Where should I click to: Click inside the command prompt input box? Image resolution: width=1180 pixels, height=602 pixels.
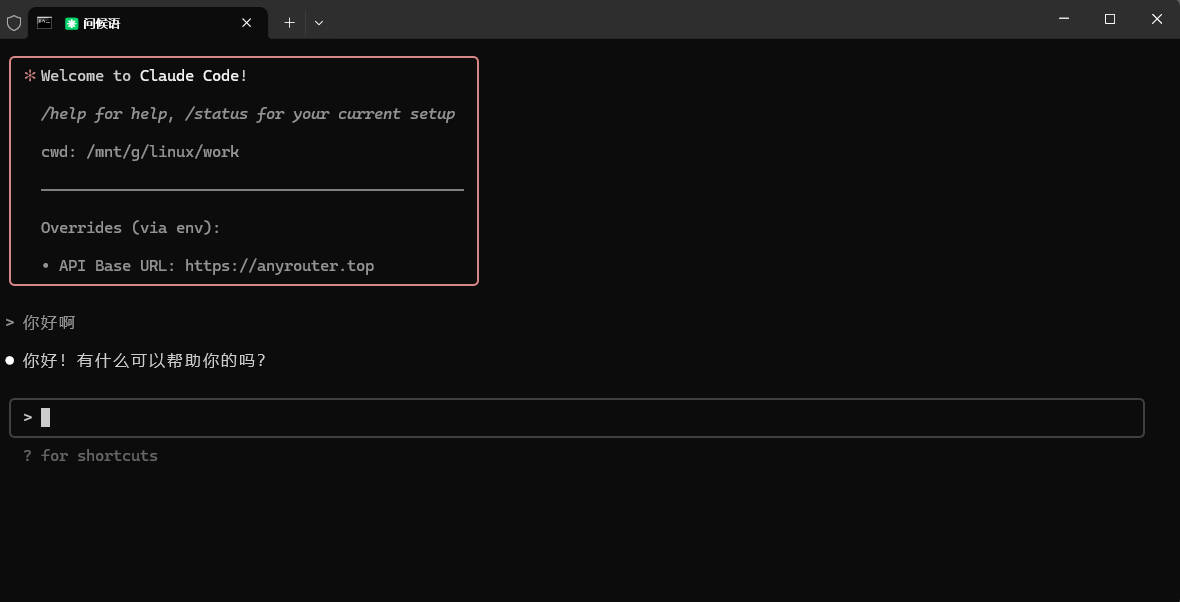coord(400,417)
